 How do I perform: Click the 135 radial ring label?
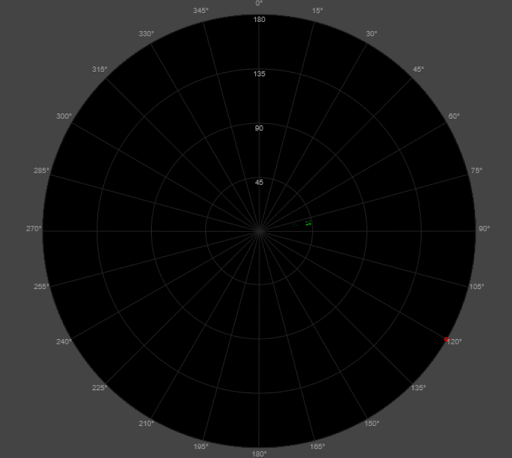click(259, 74)
